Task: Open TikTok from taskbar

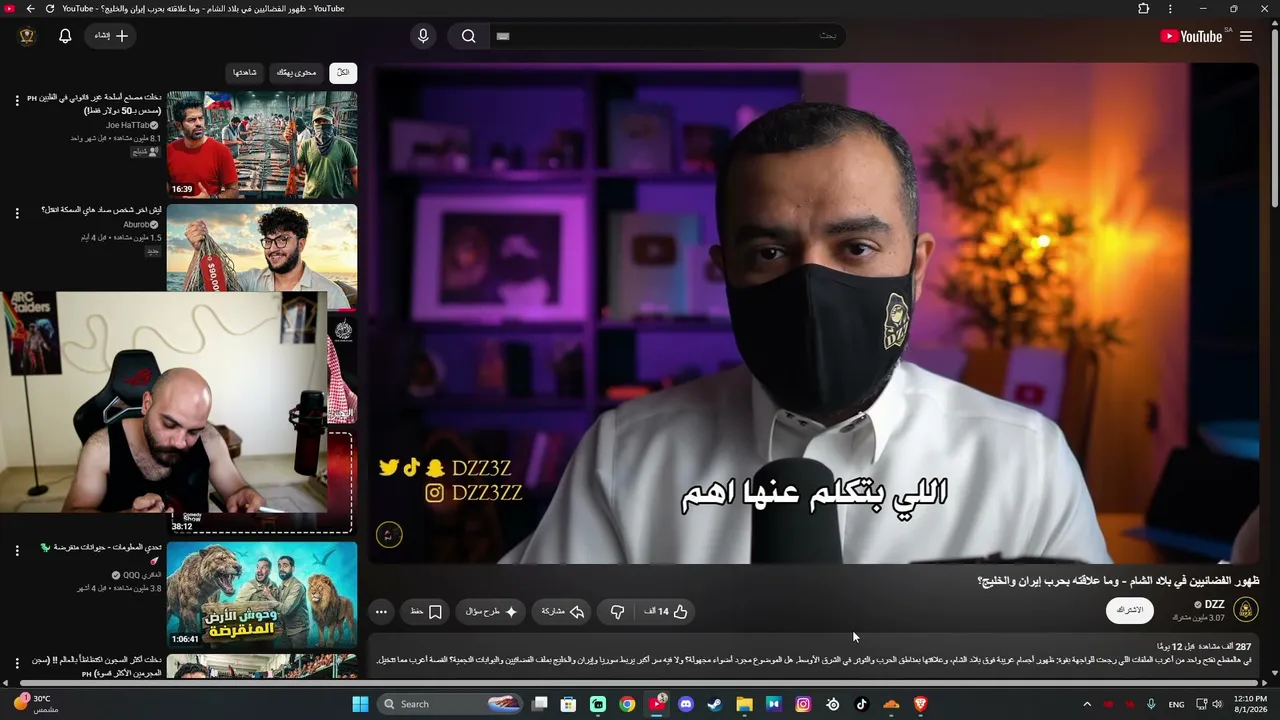Action: (862, 704)
